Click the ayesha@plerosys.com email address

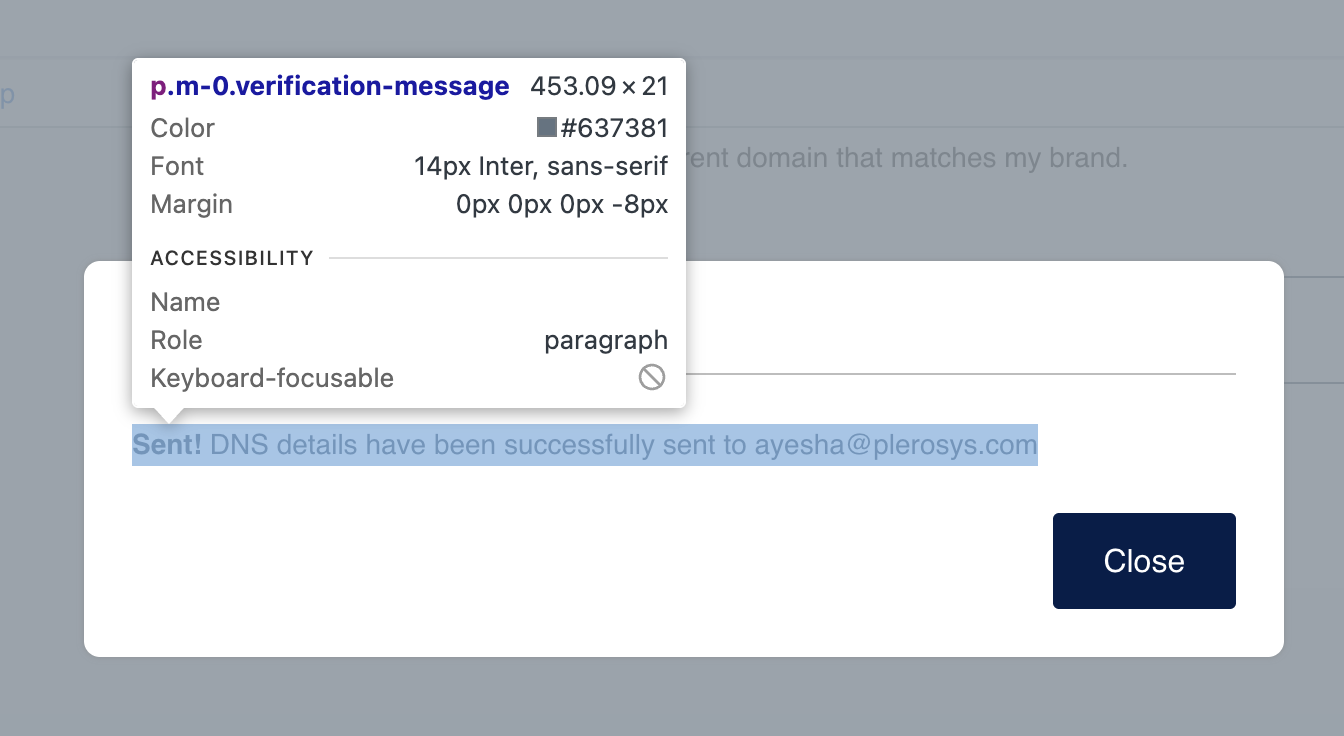pyautogui.click(x=895, y=444)
